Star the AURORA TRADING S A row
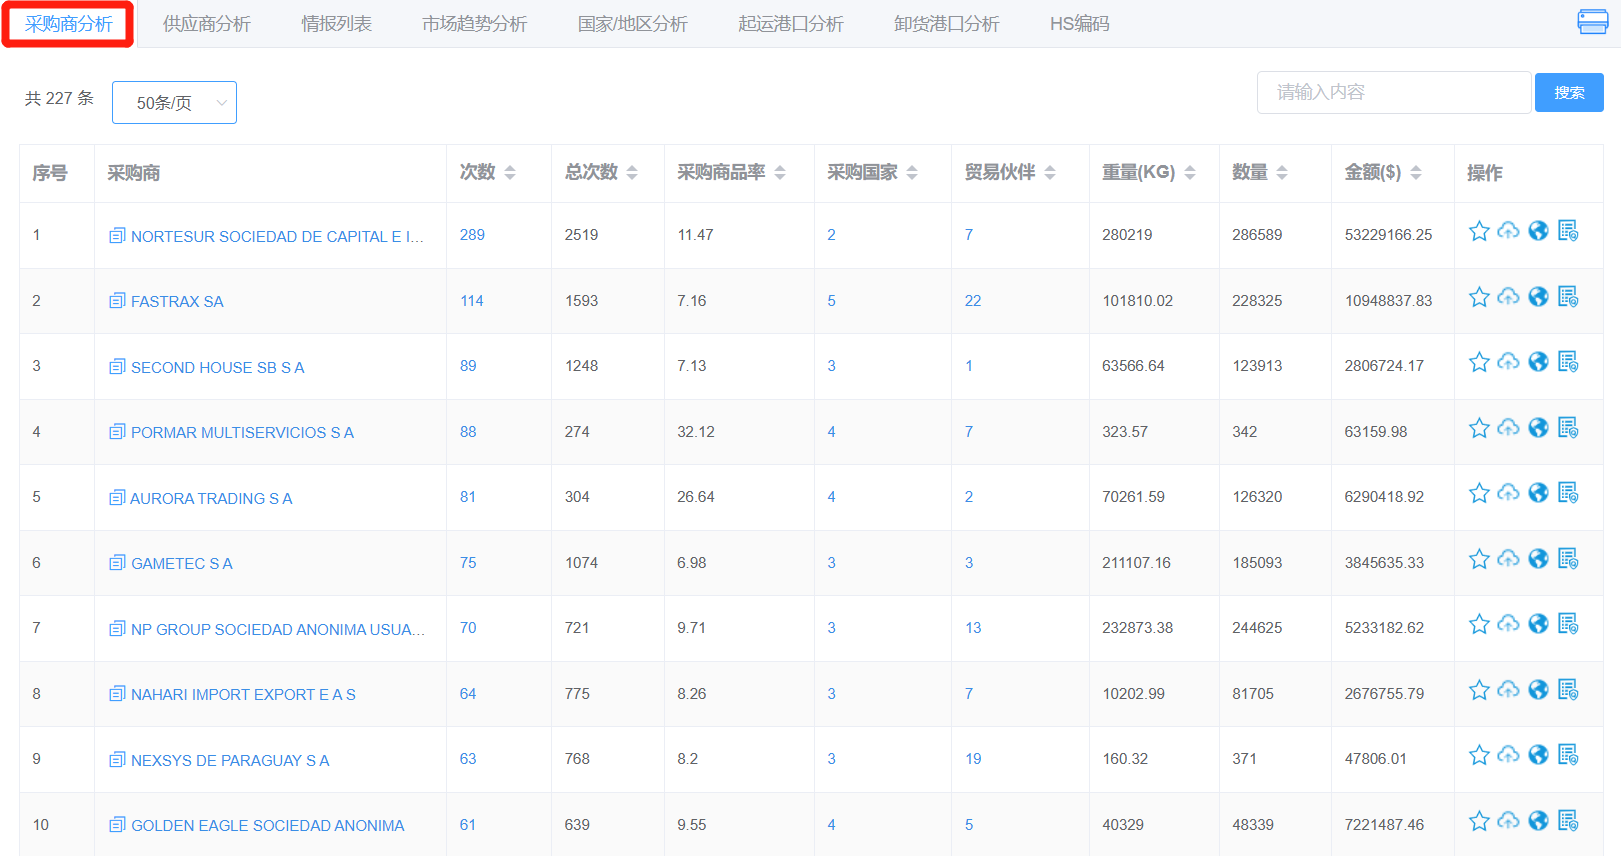This screenshot has height=856, width=1621. point(1479,494)
